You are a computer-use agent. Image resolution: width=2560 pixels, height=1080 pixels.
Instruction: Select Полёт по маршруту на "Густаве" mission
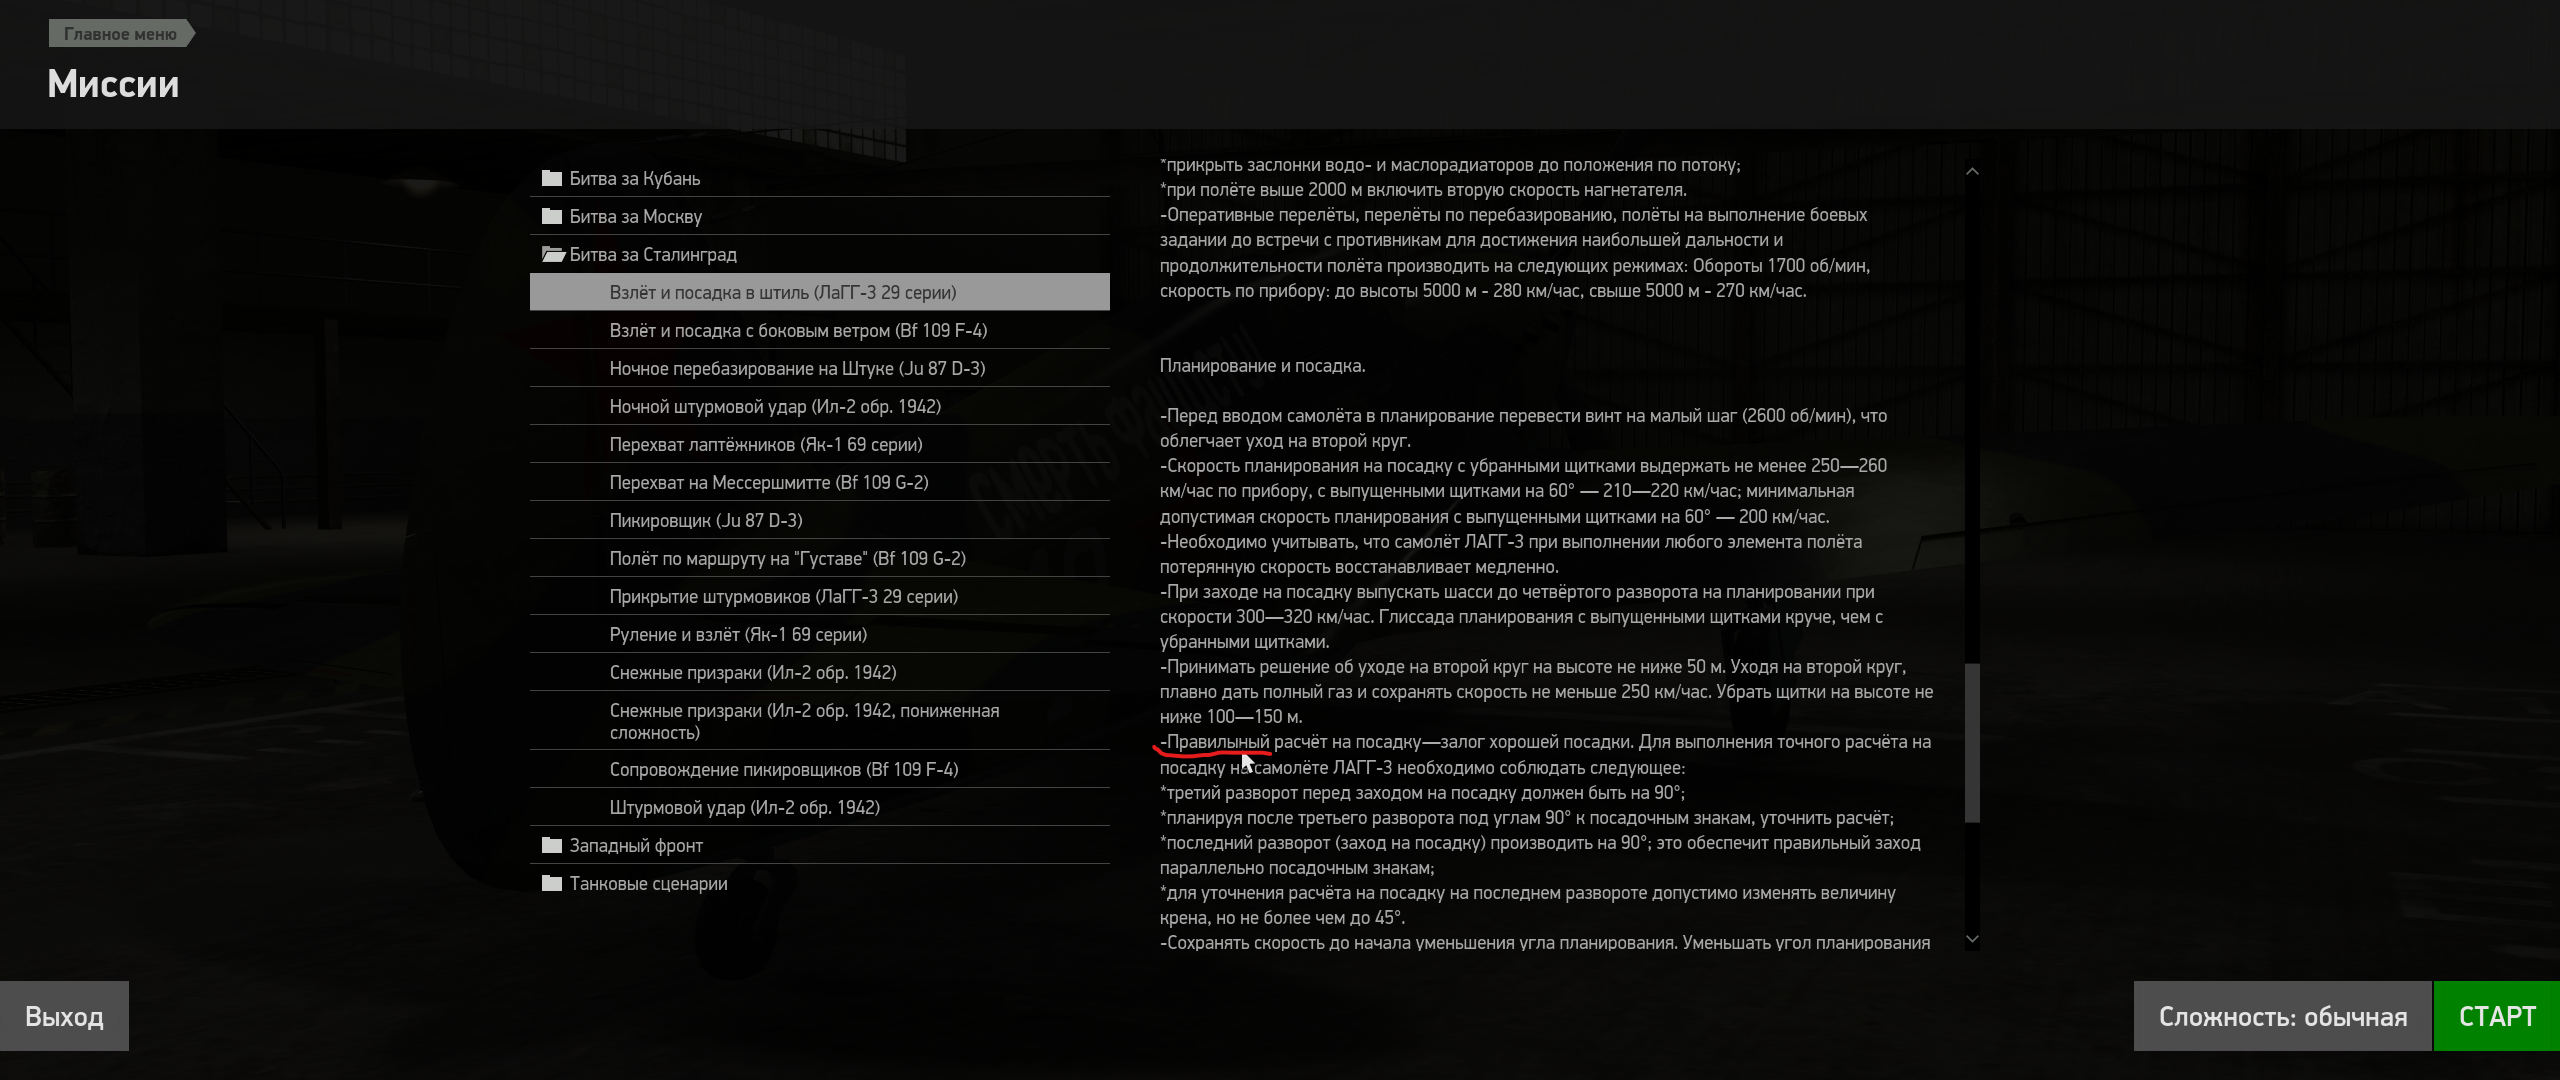[819, 558]
